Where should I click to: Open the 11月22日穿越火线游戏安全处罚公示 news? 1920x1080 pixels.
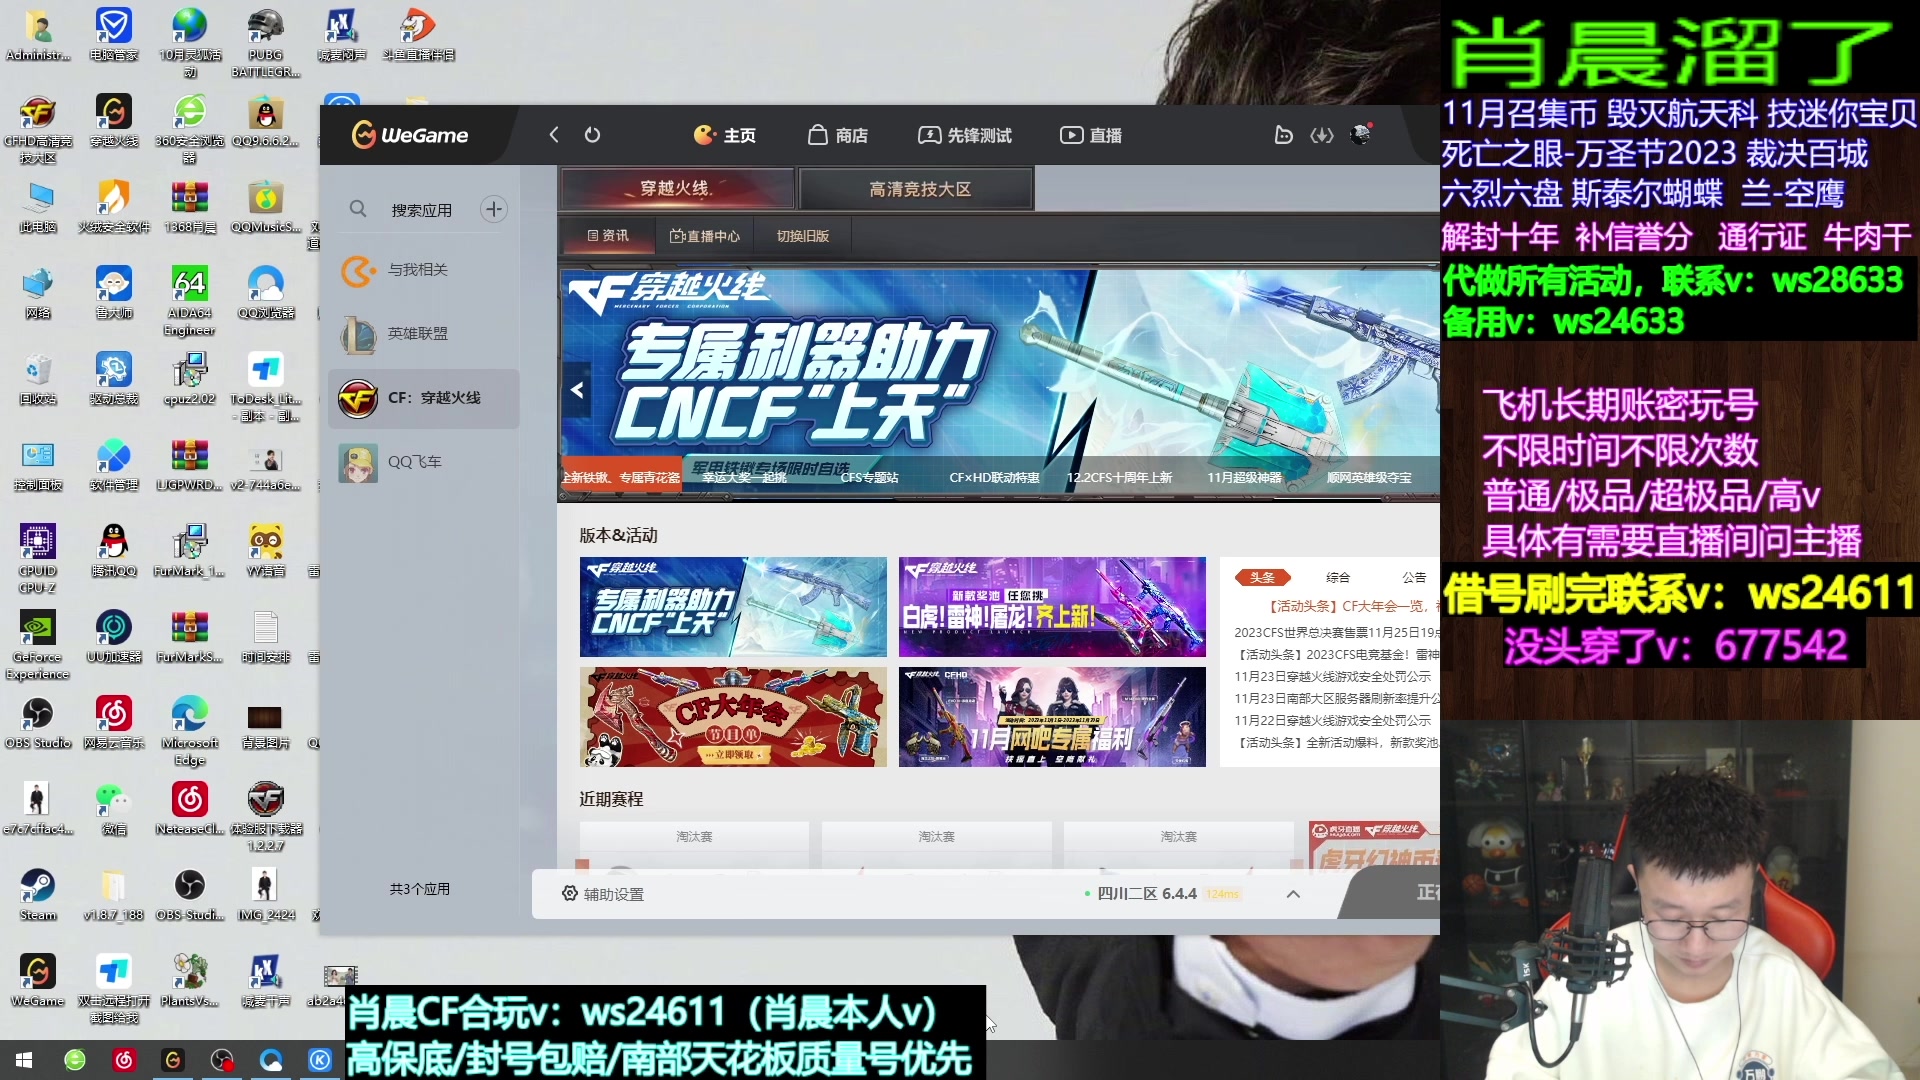[1332, 720]
